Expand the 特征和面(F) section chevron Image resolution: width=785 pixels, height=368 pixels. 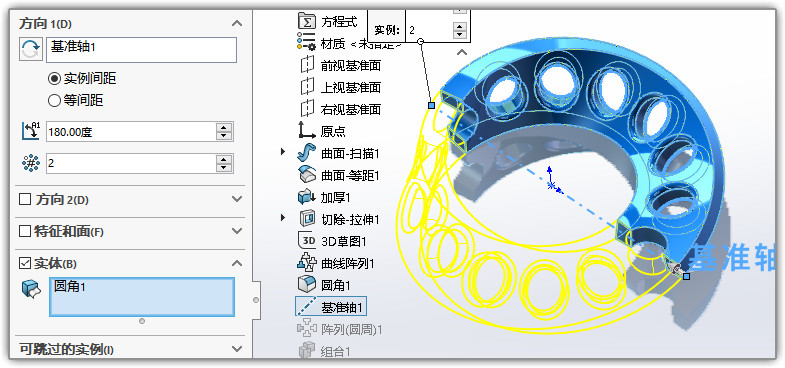click(237, 231)
